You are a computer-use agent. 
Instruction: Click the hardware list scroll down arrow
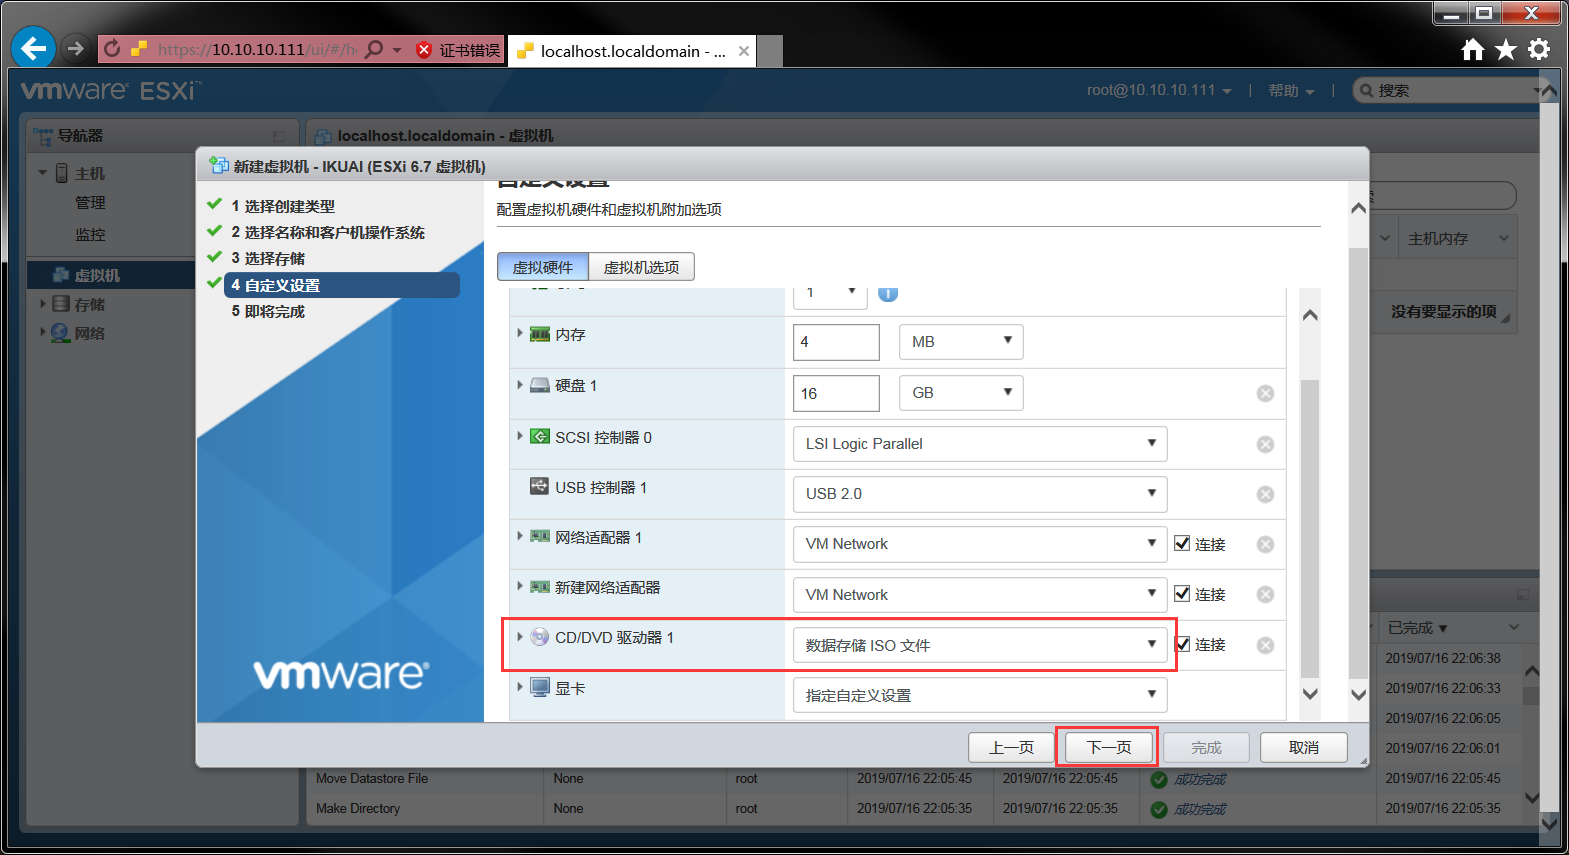pos(1310,694)
